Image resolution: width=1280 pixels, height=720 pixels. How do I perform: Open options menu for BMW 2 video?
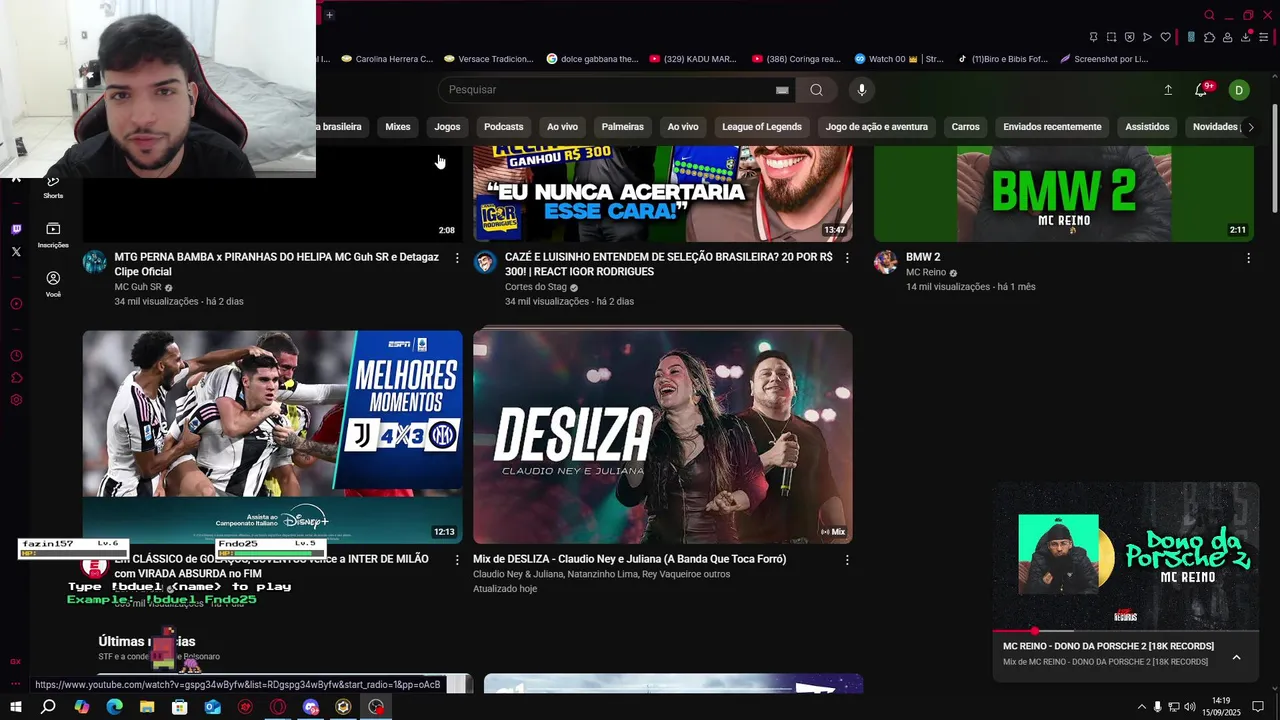click(x=1248, y=258)
